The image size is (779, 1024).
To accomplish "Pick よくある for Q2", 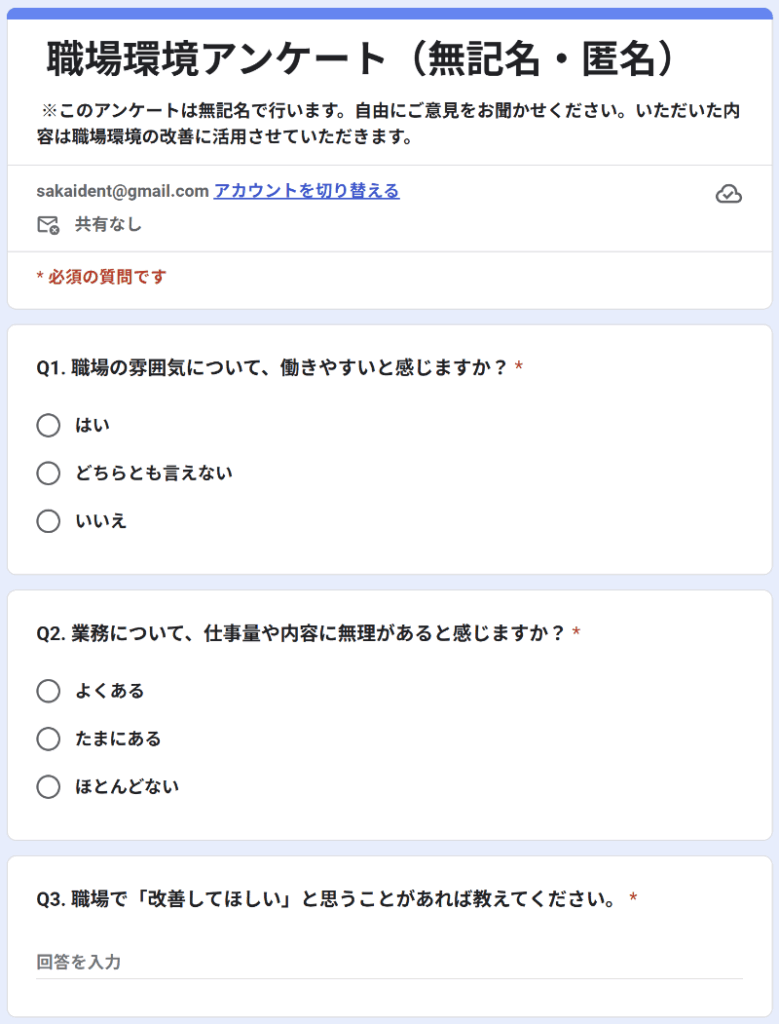I will coord(48,691).
